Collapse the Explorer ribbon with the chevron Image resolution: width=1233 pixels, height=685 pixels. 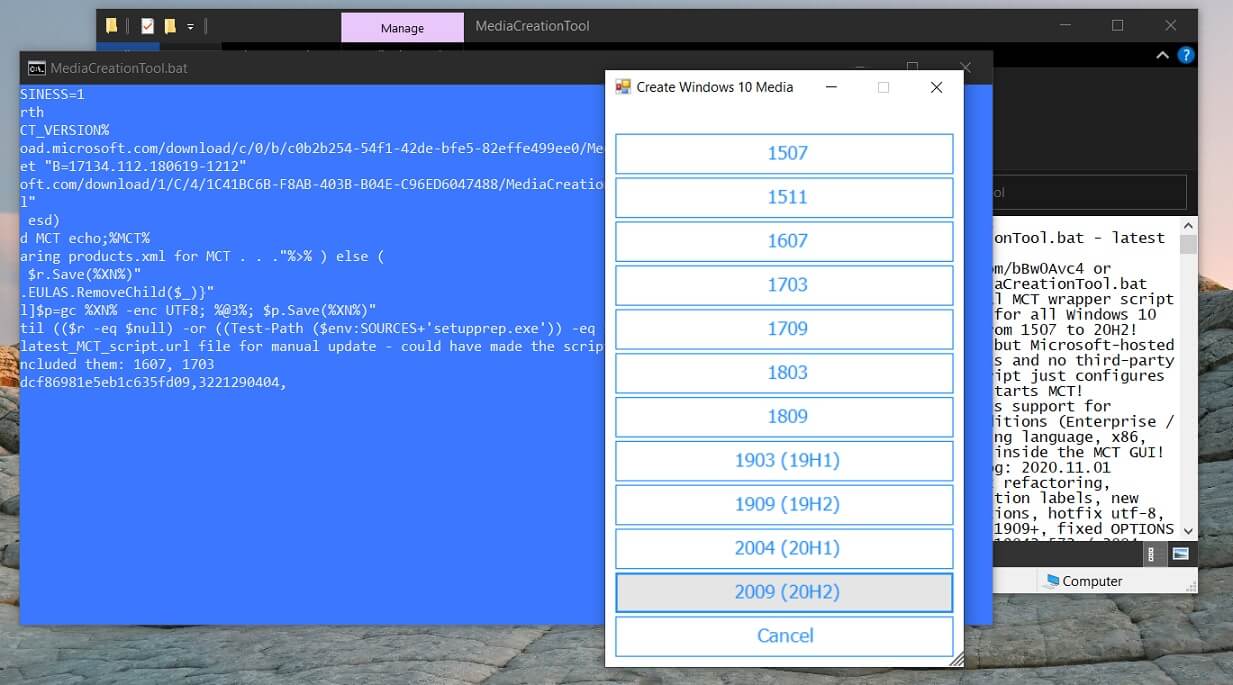1162,56
